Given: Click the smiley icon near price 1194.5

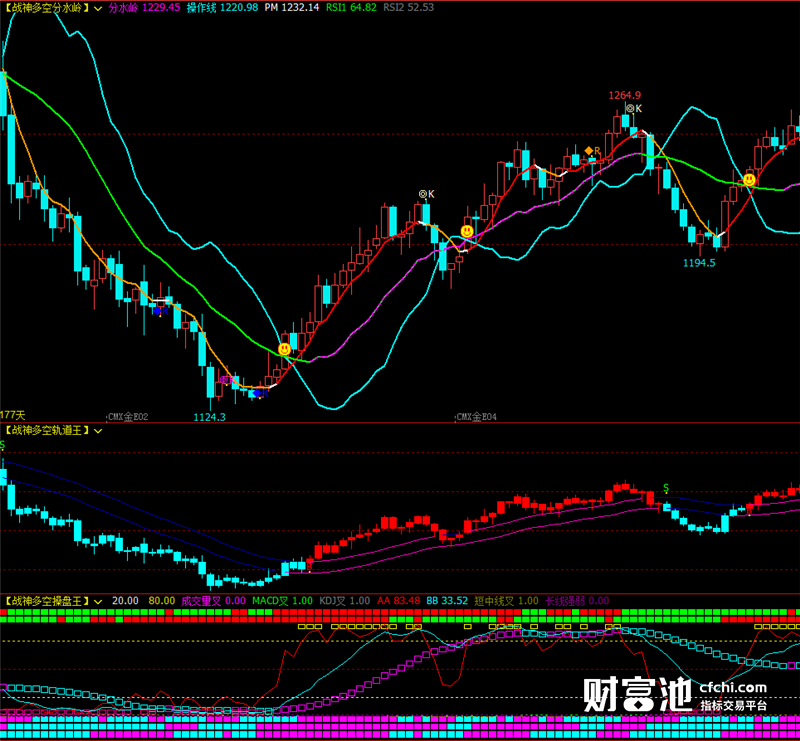Looking at the screenshot, I should click(x=749, y=180).
